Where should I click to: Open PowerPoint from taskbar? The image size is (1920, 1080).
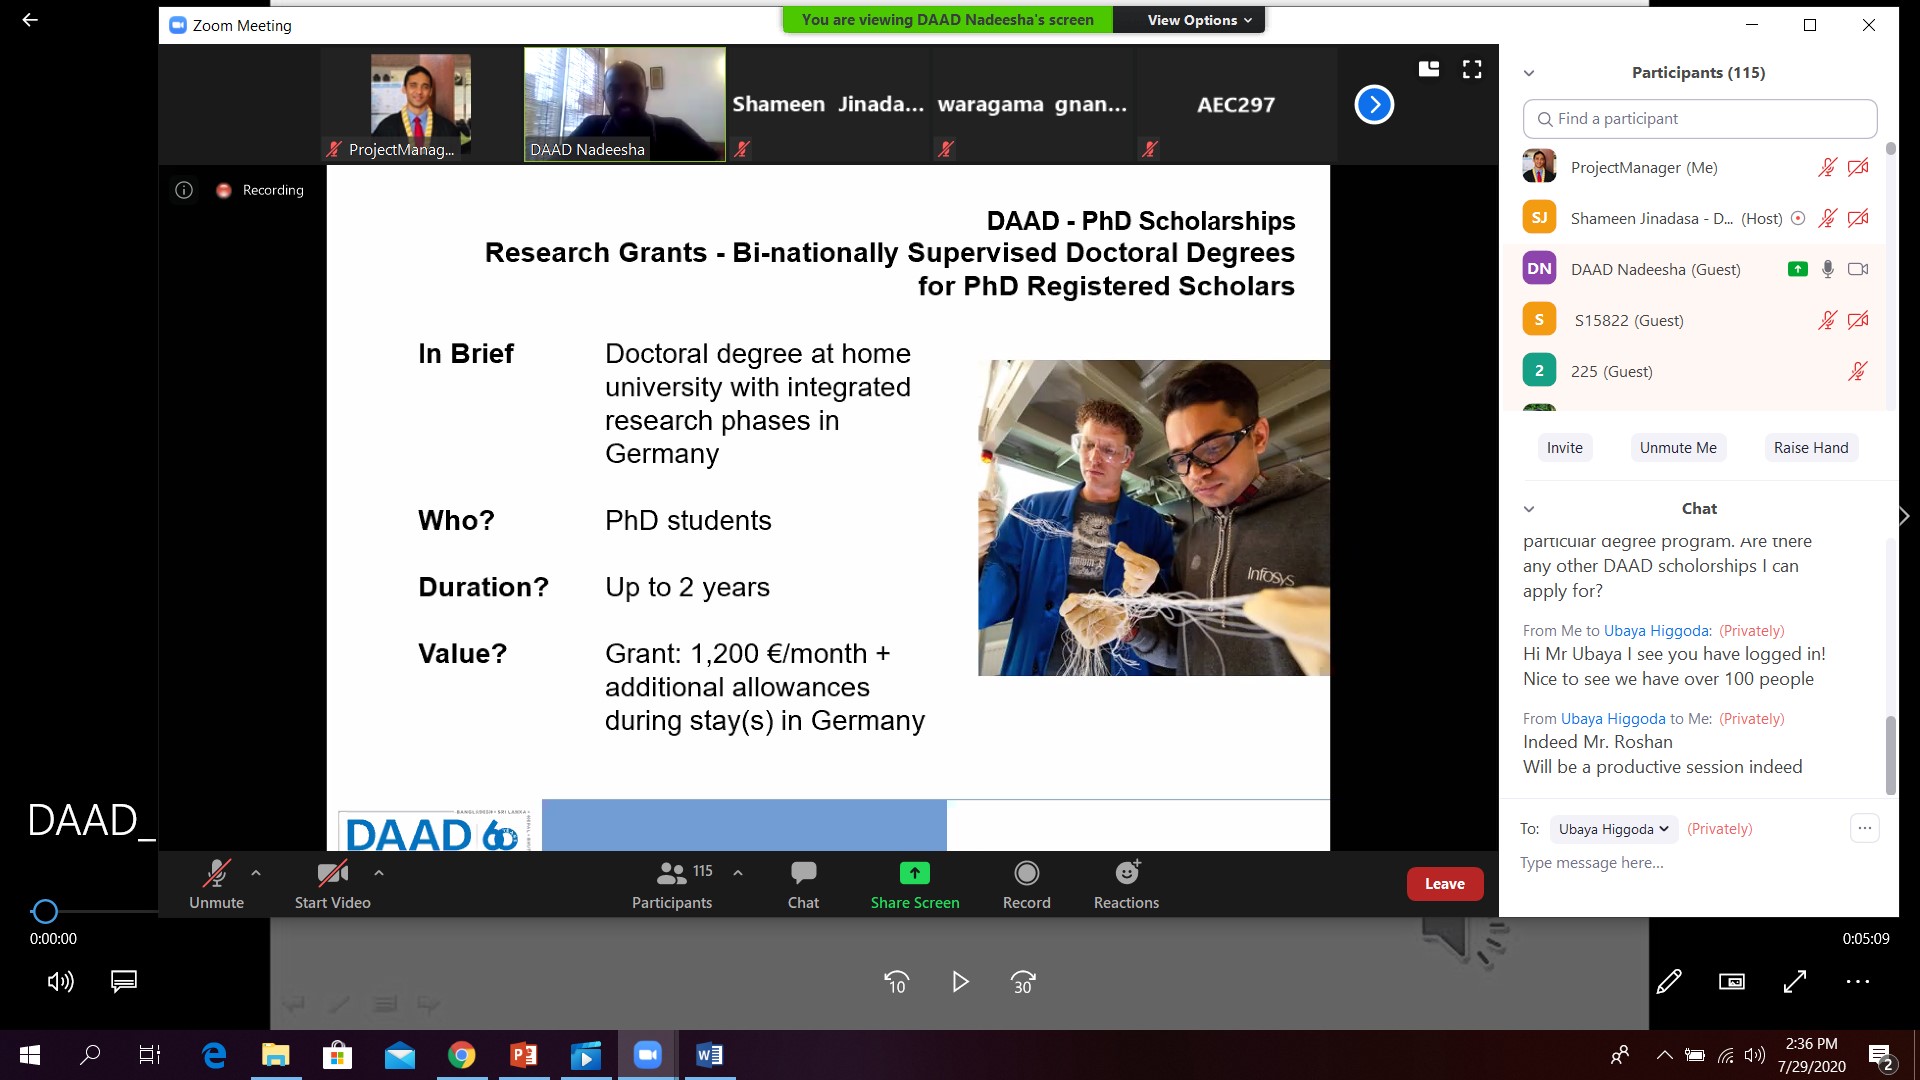pyautogui.click(x=523, y=1055)
